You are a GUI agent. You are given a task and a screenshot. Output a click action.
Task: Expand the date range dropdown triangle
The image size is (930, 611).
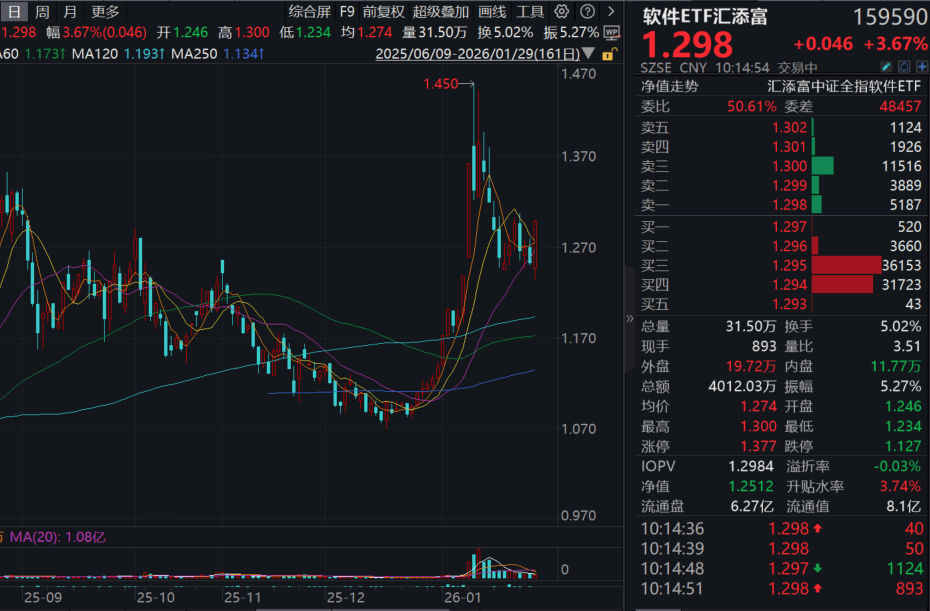[588, 53]
